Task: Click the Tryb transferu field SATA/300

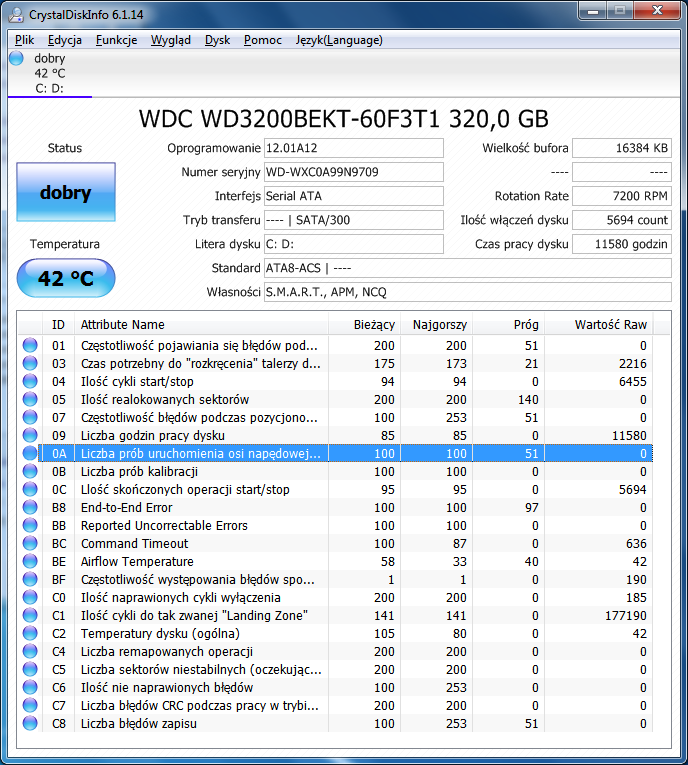Action: 354,220
